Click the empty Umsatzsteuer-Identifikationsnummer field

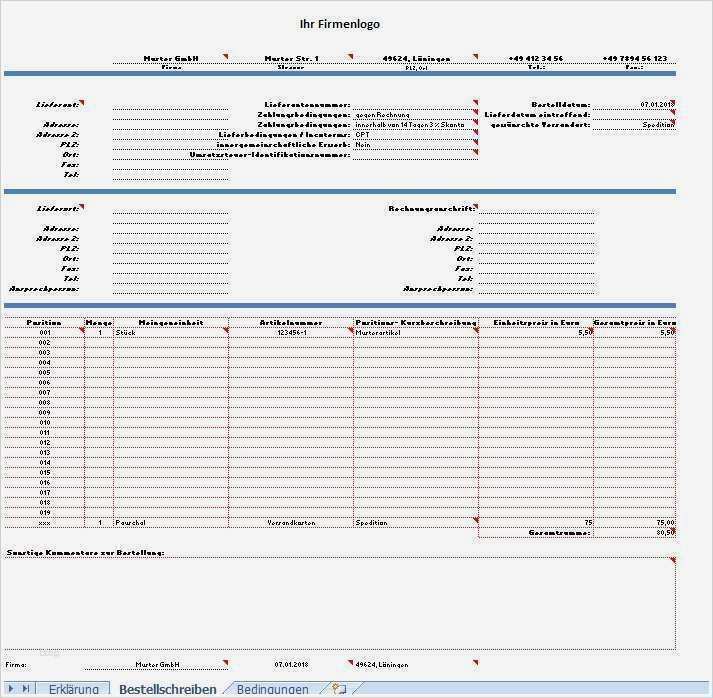(x=415, y=155)
